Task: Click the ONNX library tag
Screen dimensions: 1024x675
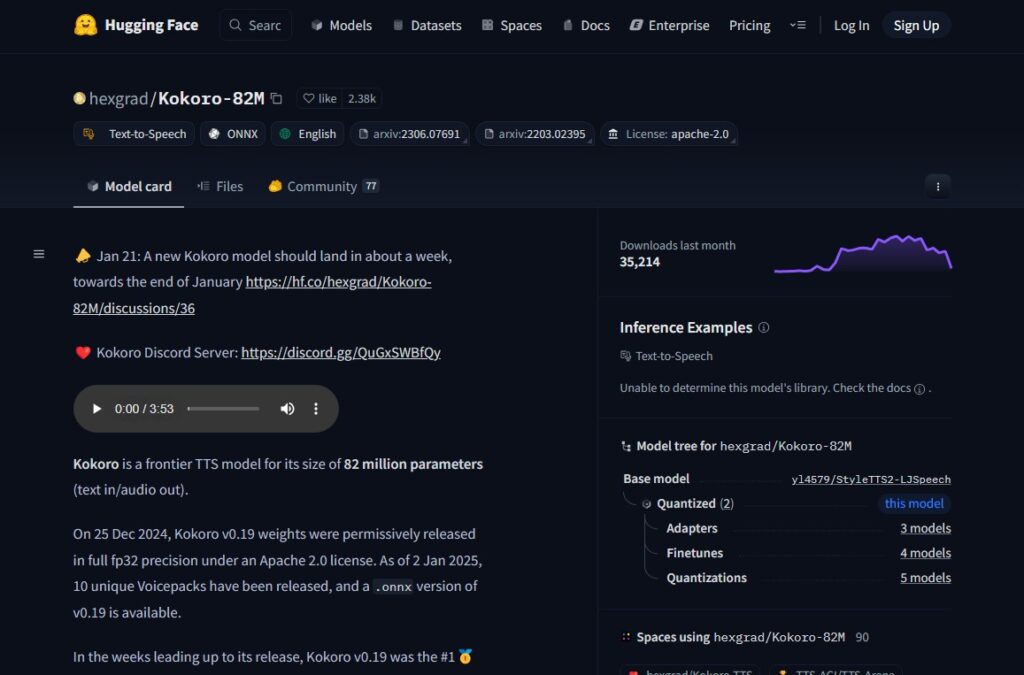Action: 233,134
